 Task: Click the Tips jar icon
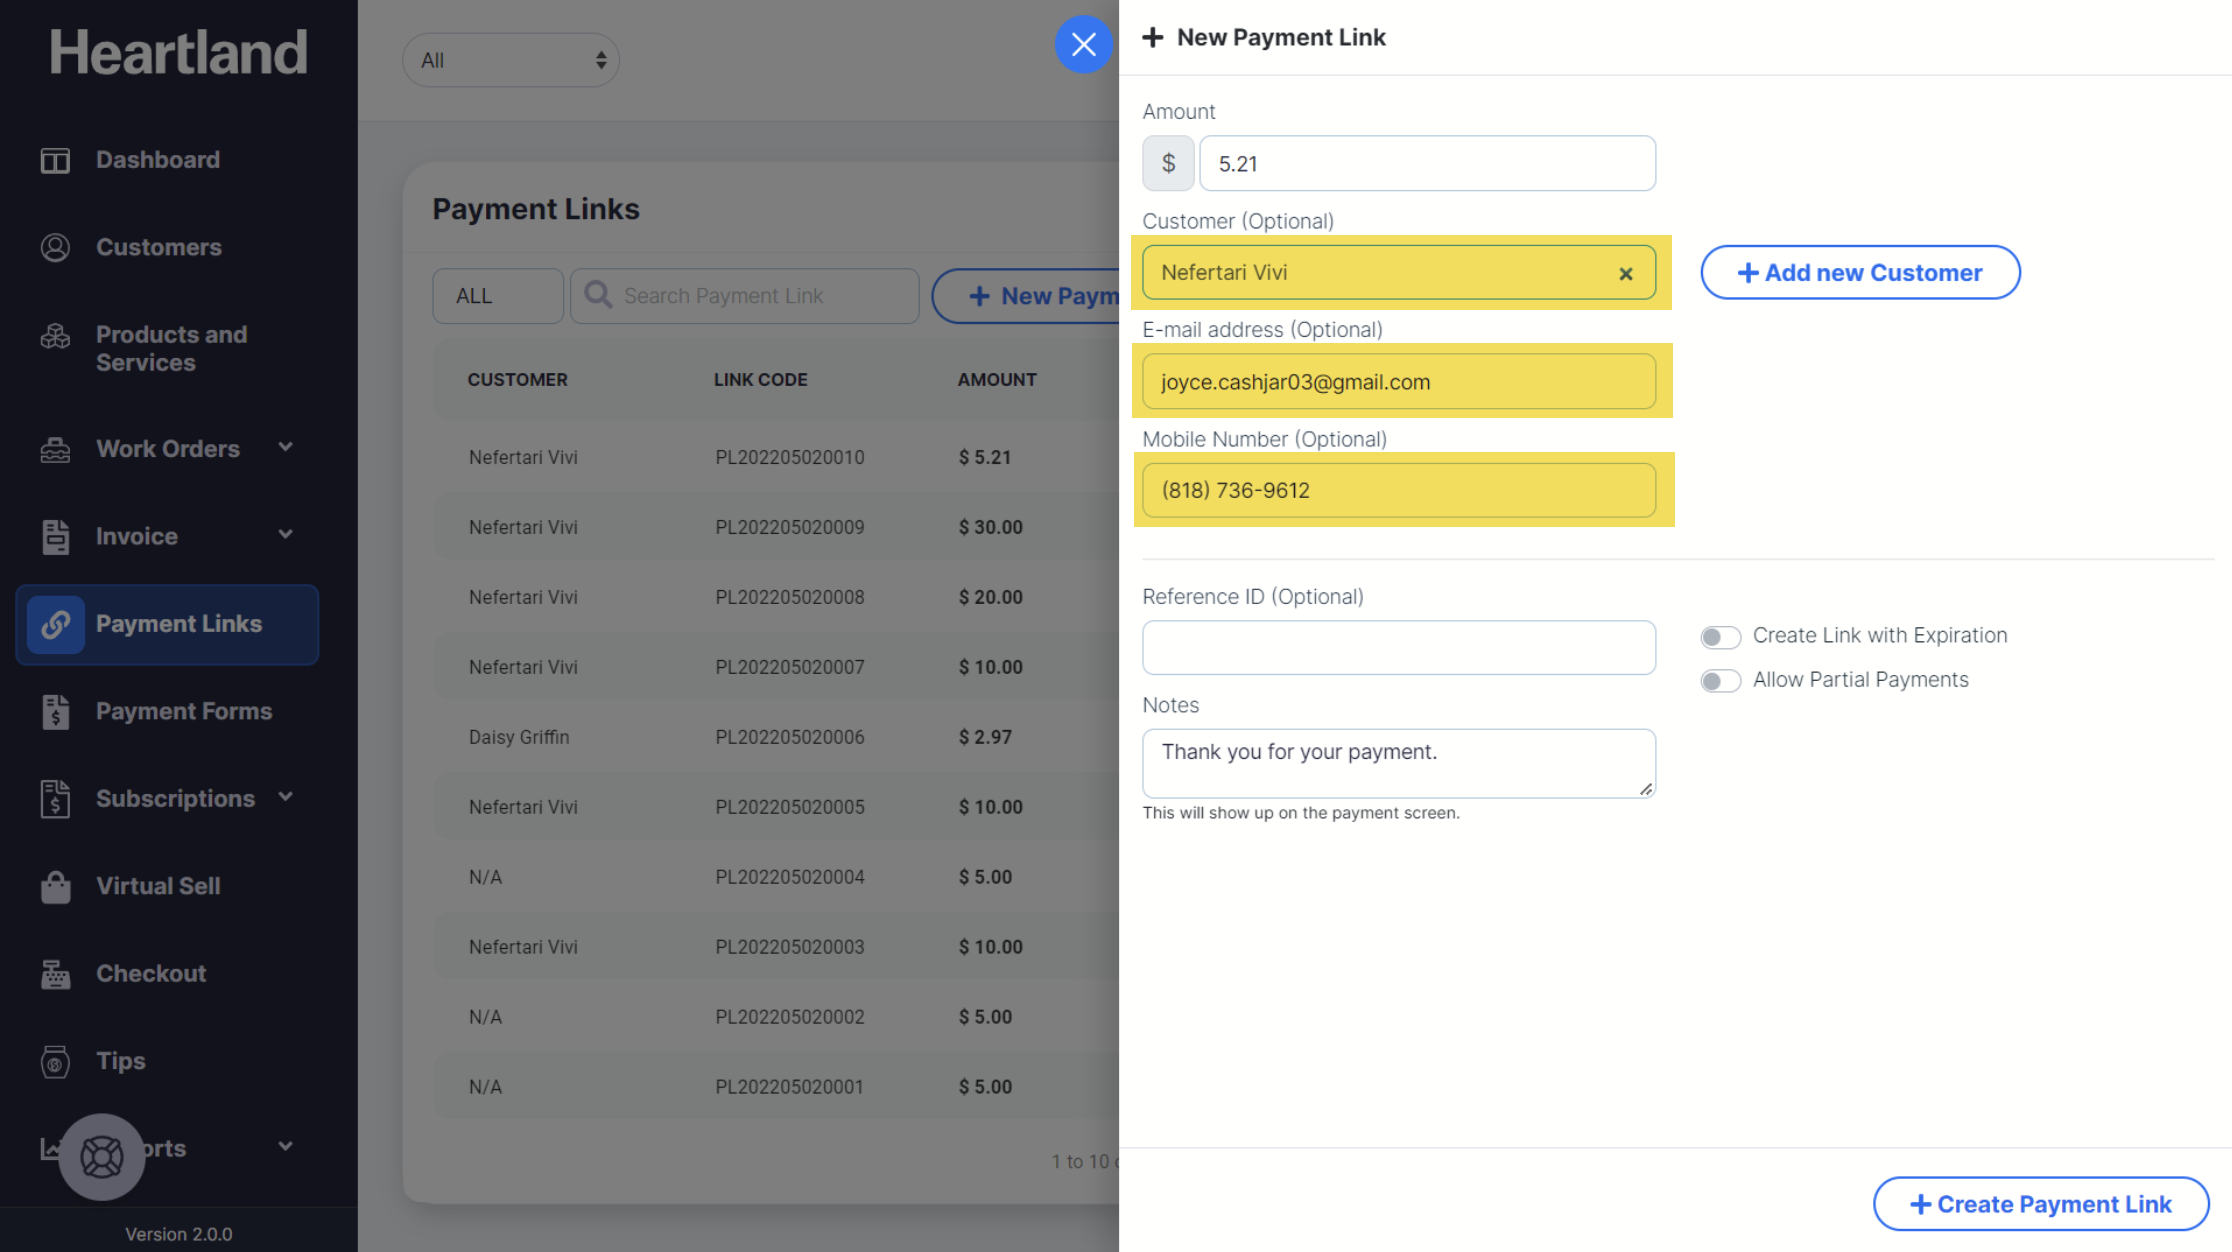(x=55, y=1061)
